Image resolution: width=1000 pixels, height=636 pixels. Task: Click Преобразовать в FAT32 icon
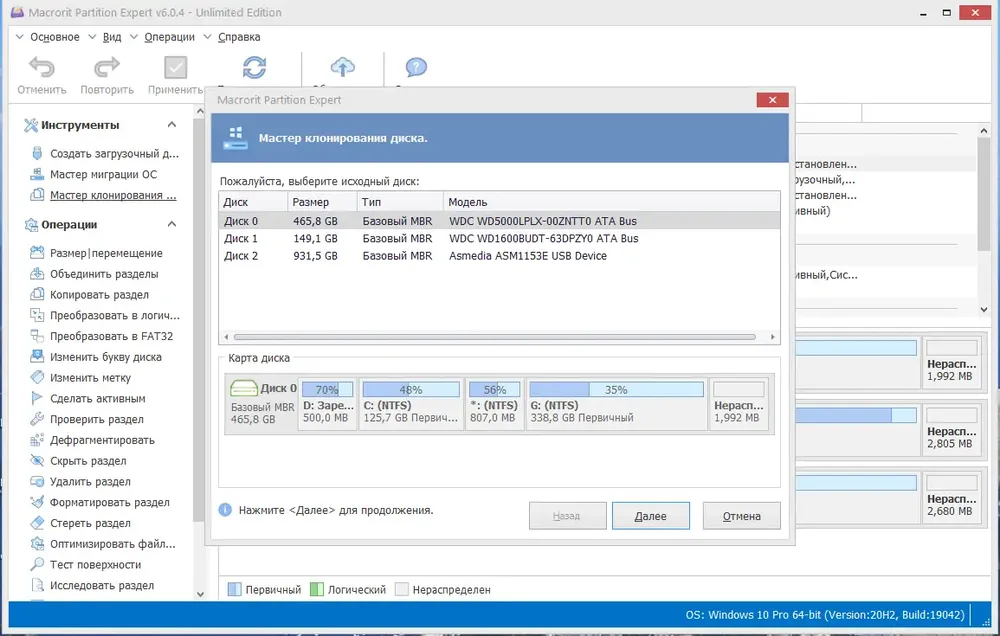point(37,336)
